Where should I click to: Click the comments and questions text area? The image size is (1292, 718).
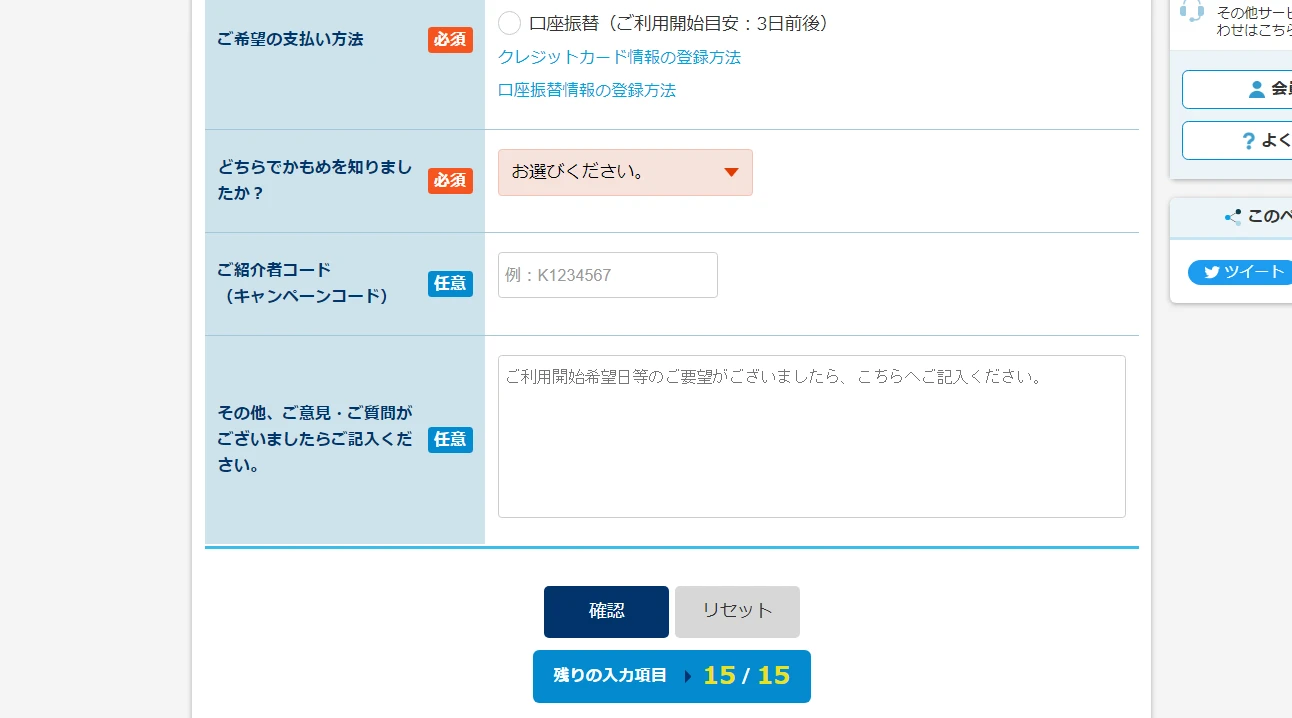(811, 436)
